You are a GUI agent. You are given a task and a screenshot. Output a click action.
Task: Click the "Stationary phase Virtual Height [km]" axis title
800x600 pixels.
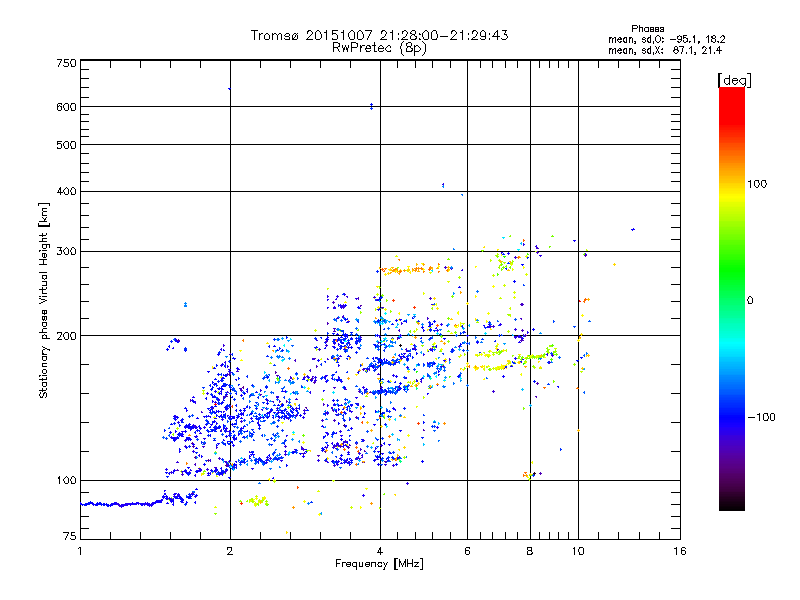coord(43,300)
